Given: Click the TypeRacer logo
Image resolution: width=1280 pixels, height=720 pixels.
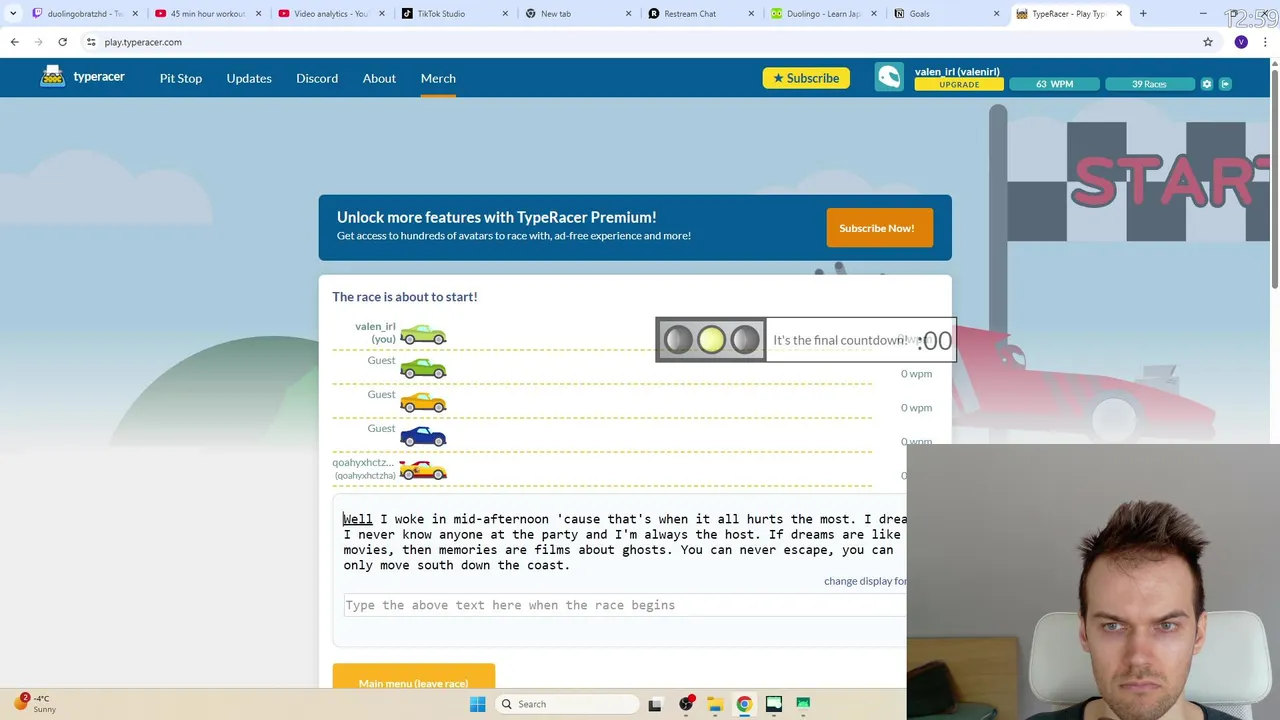Looking at the screenshot, I should pyautogui.click(x=82, y=77).
